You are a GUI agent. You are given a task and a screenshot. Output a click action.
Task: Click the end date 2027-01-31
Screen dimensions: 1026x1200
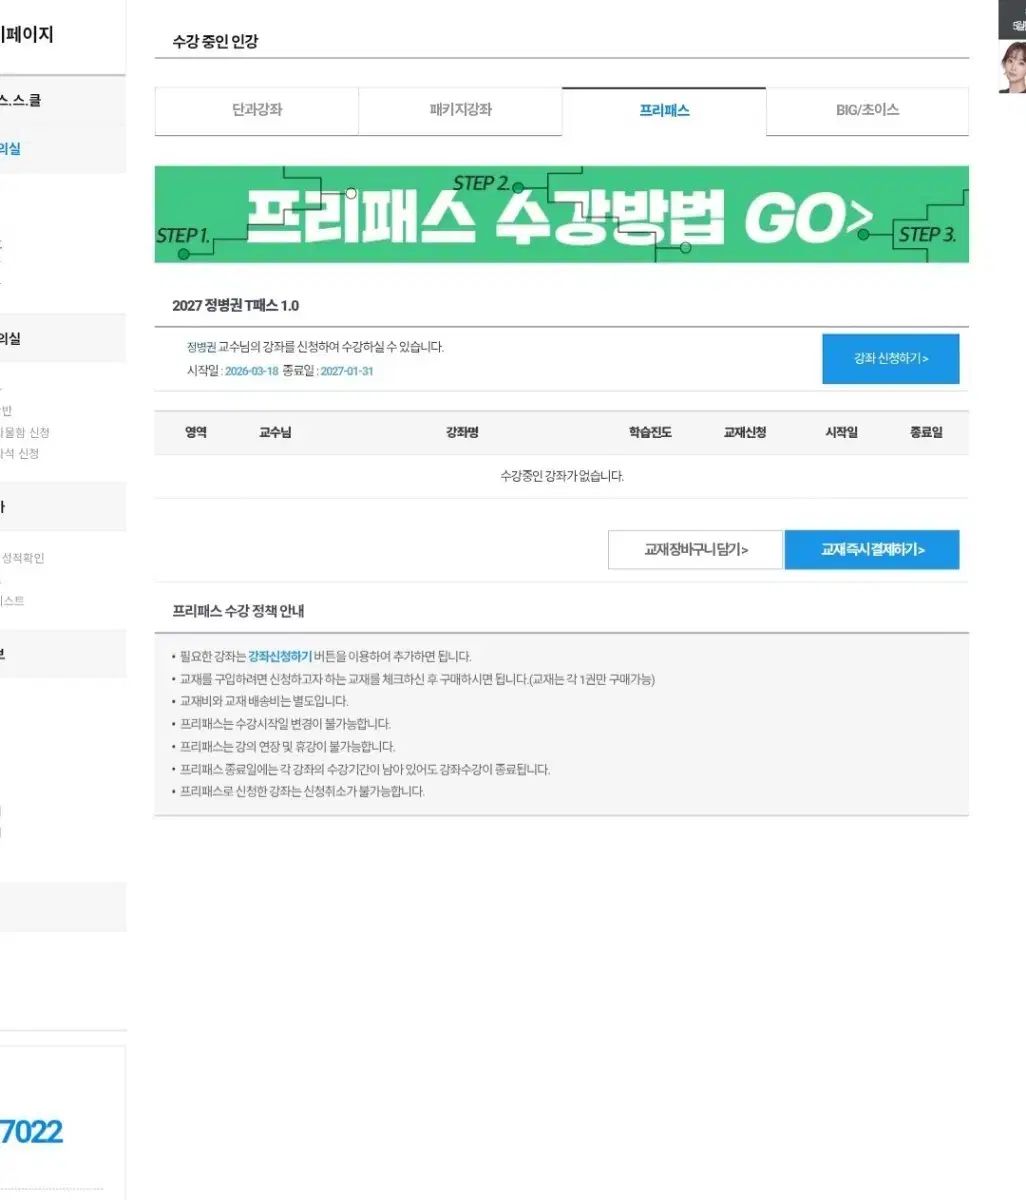(347, 371)
